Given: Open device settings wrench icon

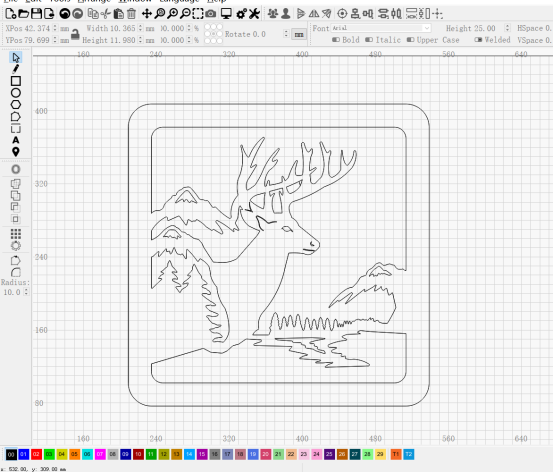Looking at the screenshot, I should (254, 14).
